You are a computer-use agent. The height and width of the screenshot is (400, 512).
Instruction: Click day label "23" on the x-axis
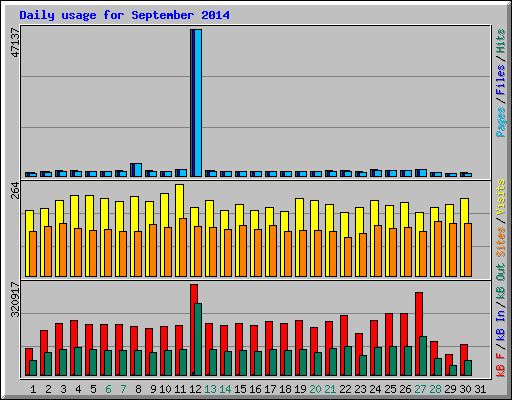[360, 389]
